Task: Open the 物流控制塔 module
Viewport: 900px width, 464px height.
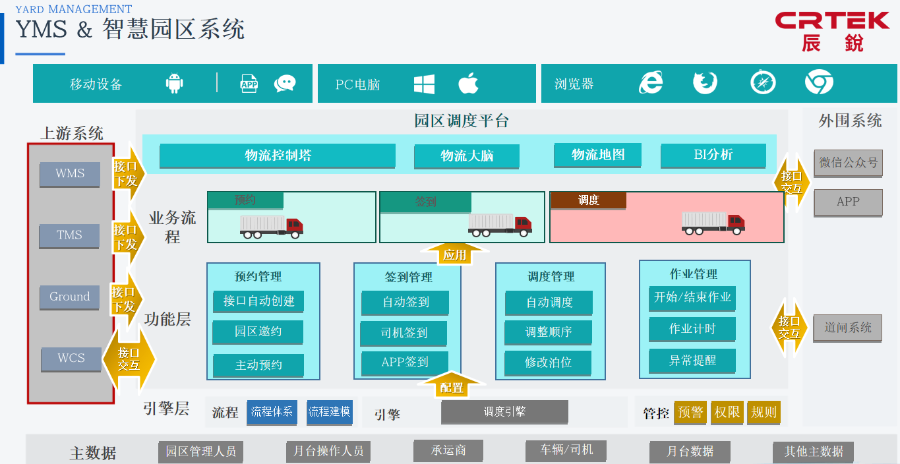Action: [277, 156]
